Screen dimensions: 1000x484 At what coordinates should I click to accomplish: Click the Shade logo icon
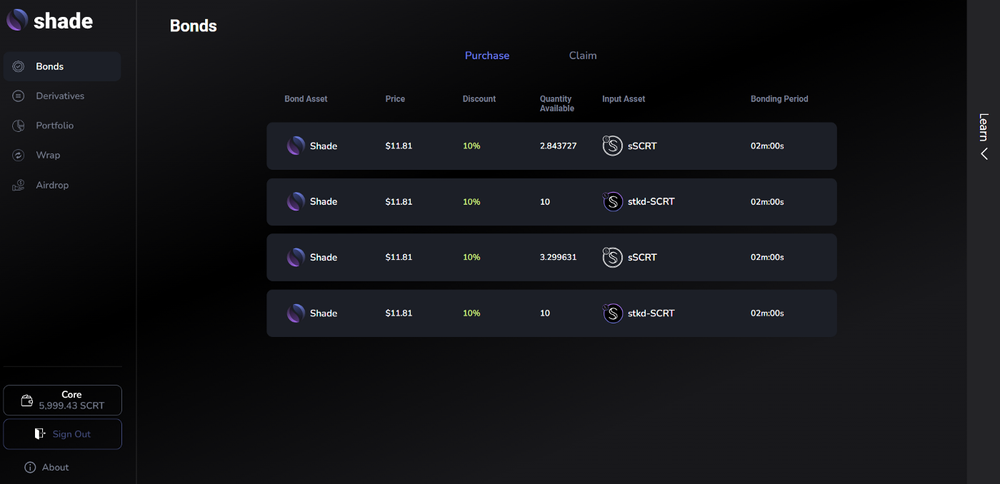[17, 20]
